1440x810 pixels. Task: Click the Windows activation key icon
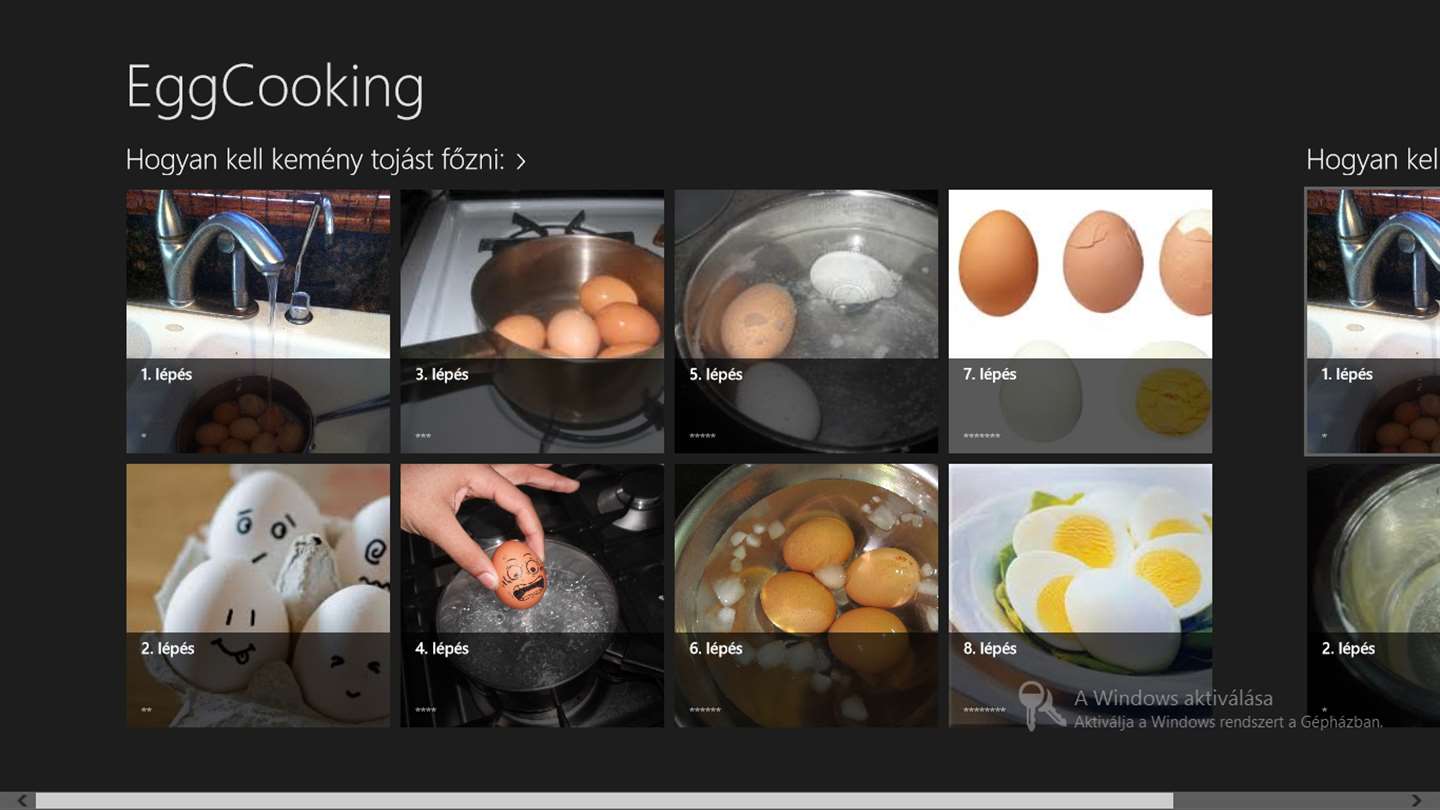point(1041,705)
